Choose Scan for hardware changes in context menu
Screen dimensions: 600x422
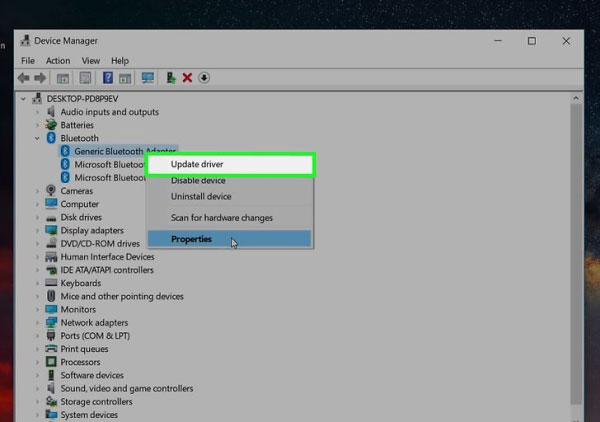[x=230, y=218]
